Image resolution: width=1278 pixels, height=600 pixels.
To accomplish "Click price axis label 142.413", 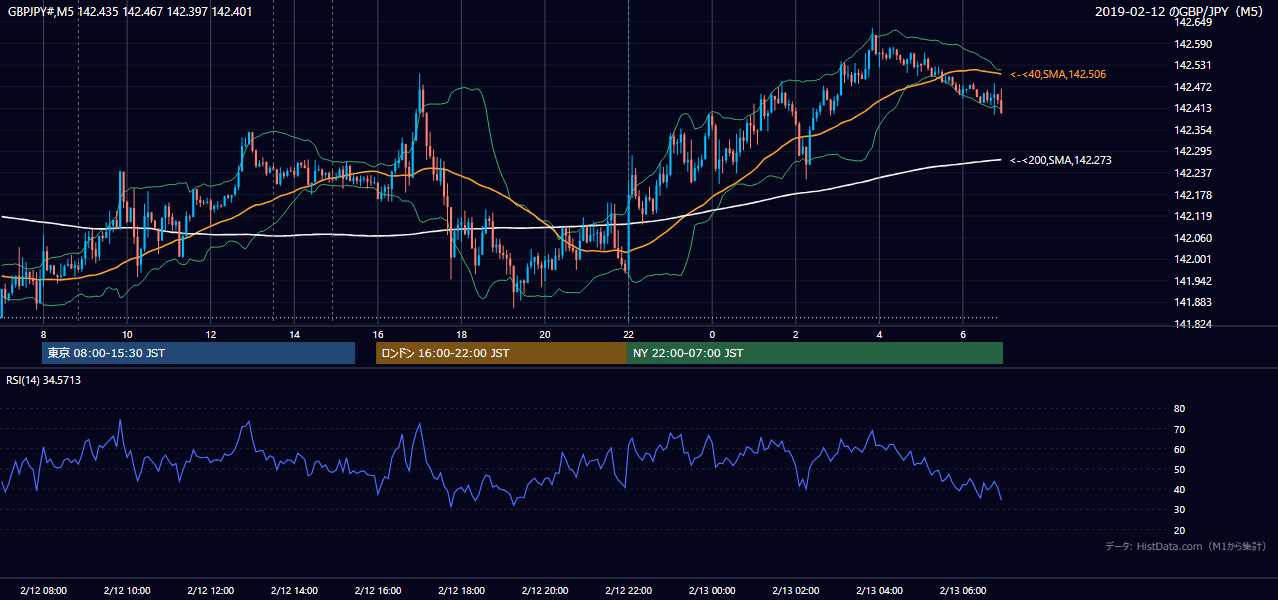I will [x=1192, y=108].
